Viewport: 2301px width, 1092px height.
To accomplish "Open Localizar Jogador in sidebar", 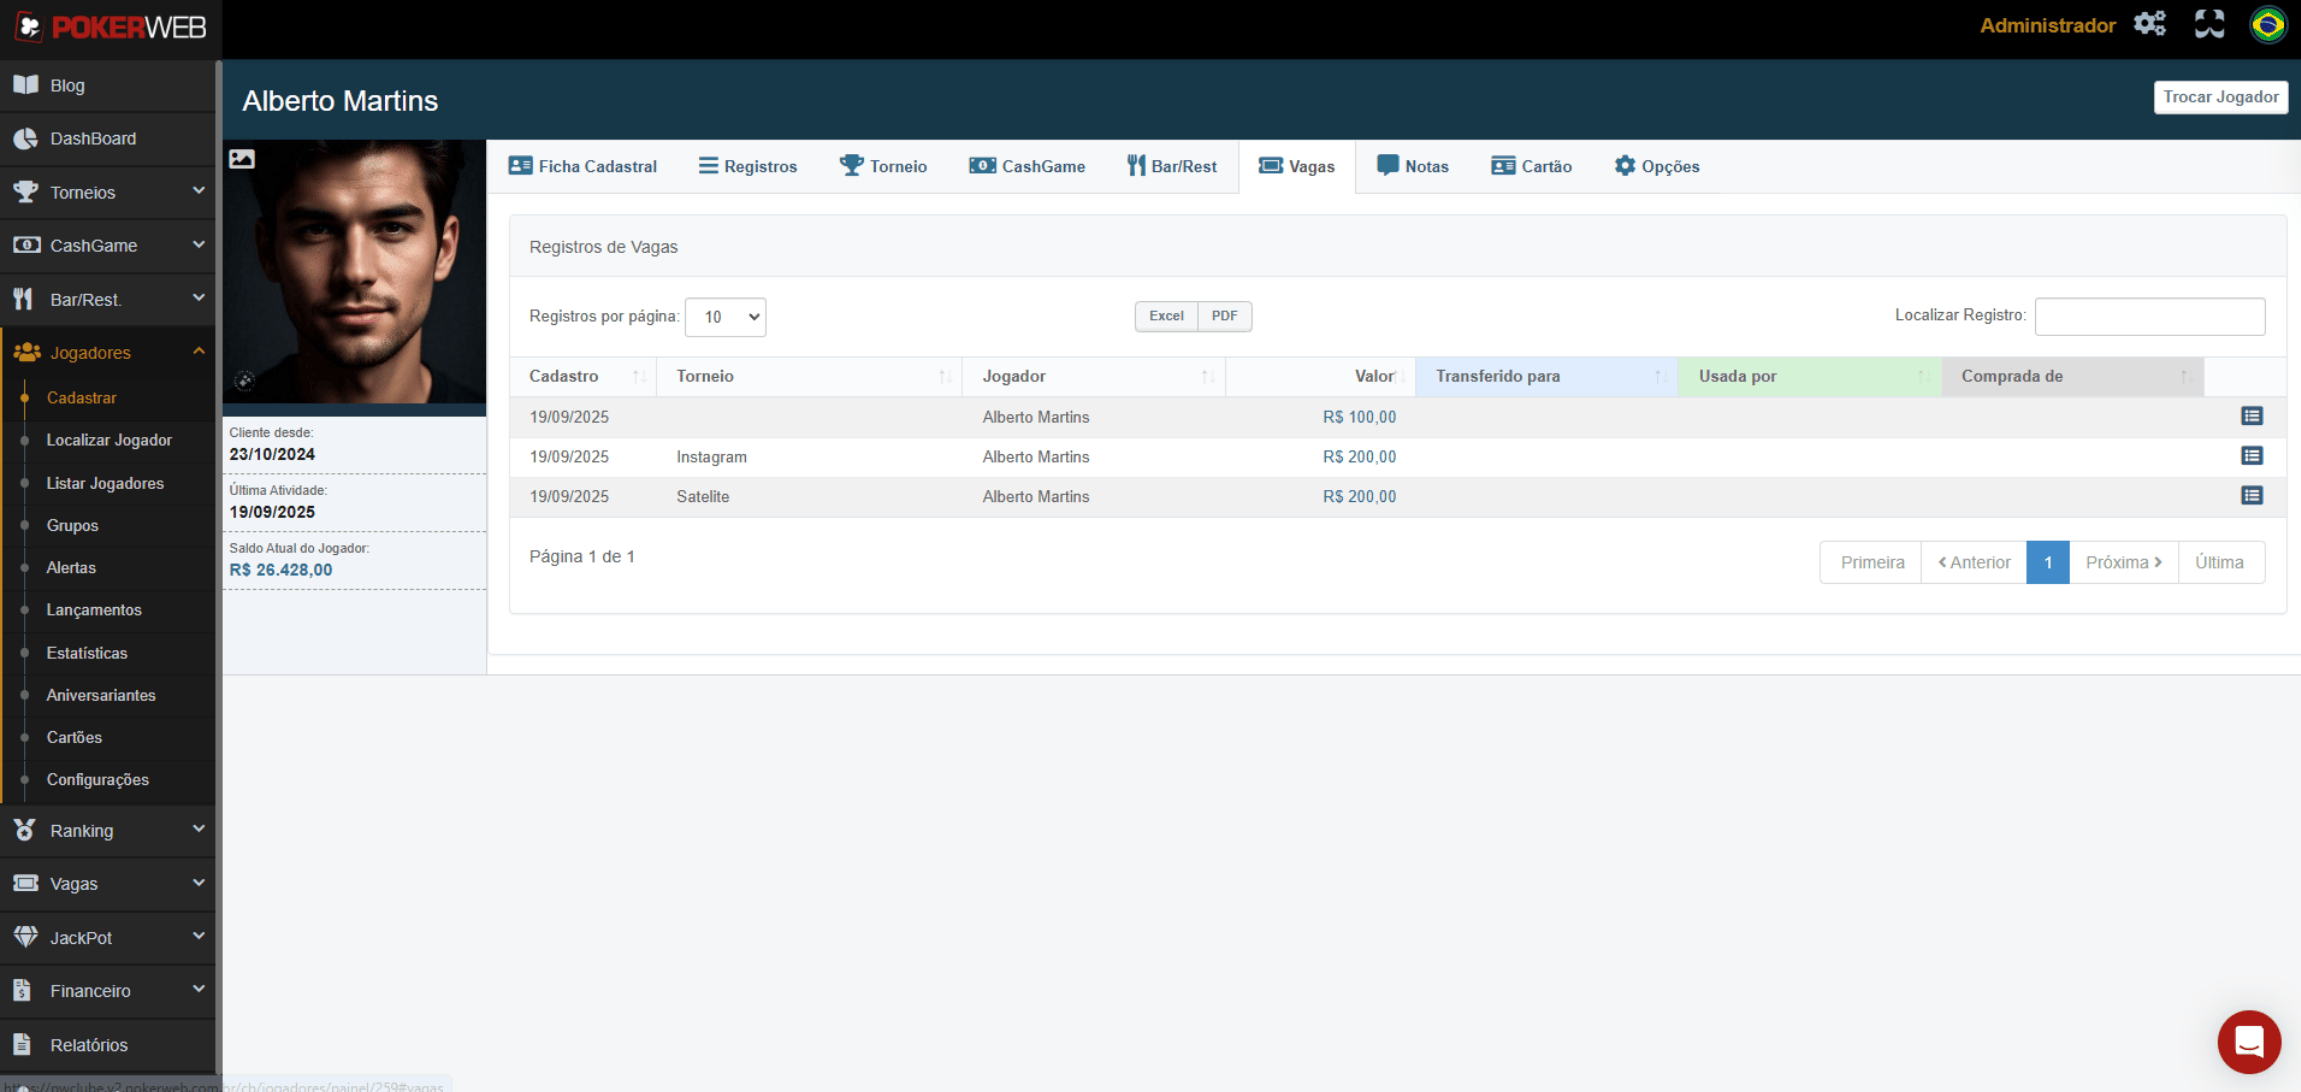I will pos(109,440).
